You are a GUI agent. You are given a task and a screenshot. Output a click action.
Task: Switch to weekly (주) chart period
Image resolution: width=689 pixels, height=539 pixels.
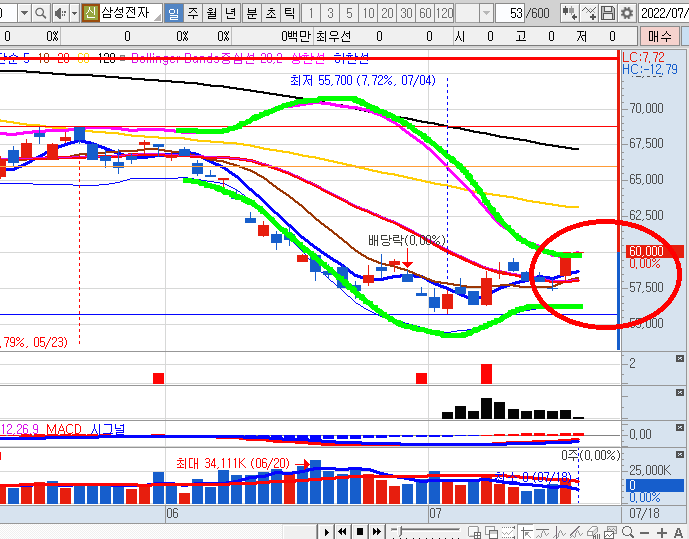point(192,13)
